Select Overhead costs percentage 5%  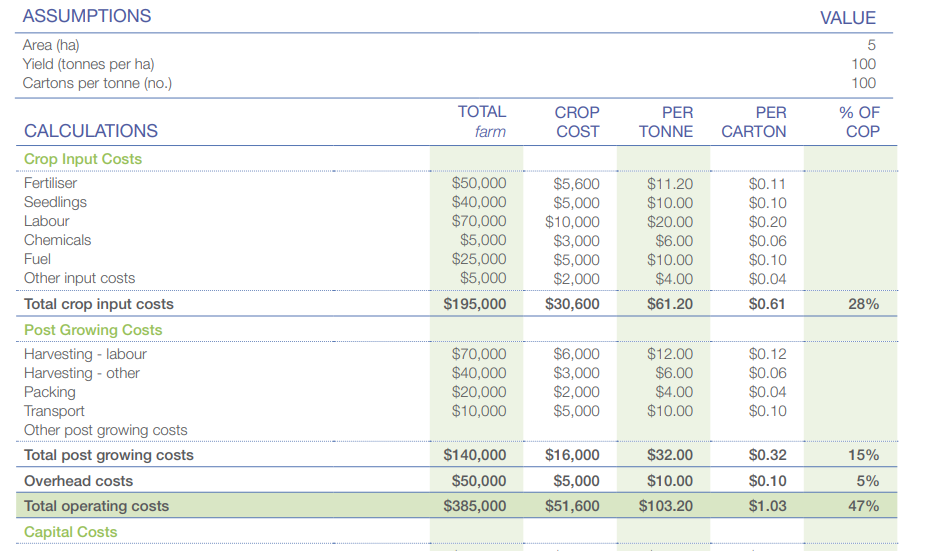(868, 481)
